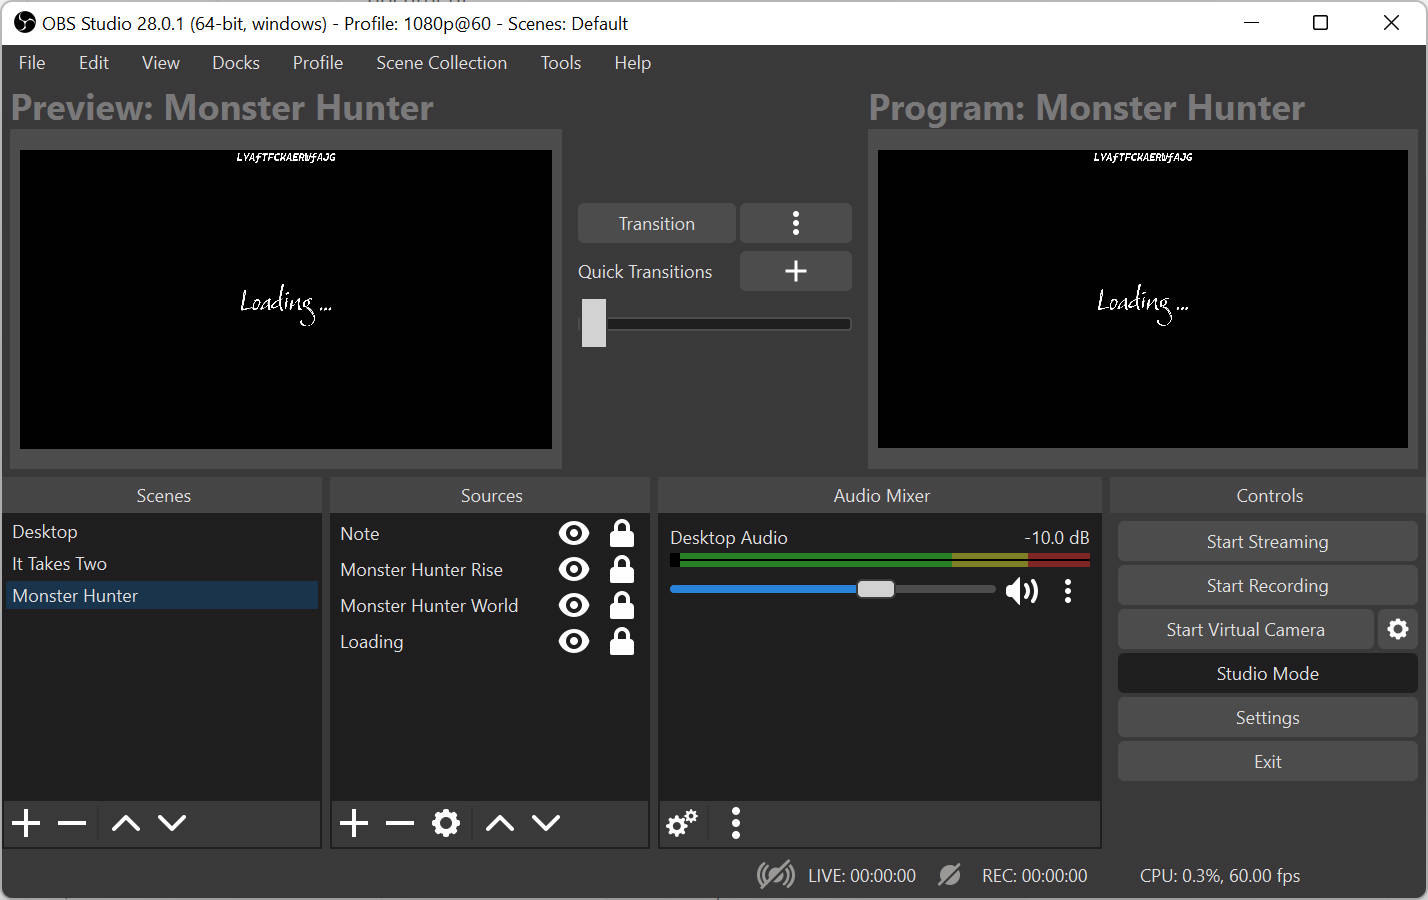1428x900 pixels.
Task: Select the It Takes Two scene
Action: point(59,563)
